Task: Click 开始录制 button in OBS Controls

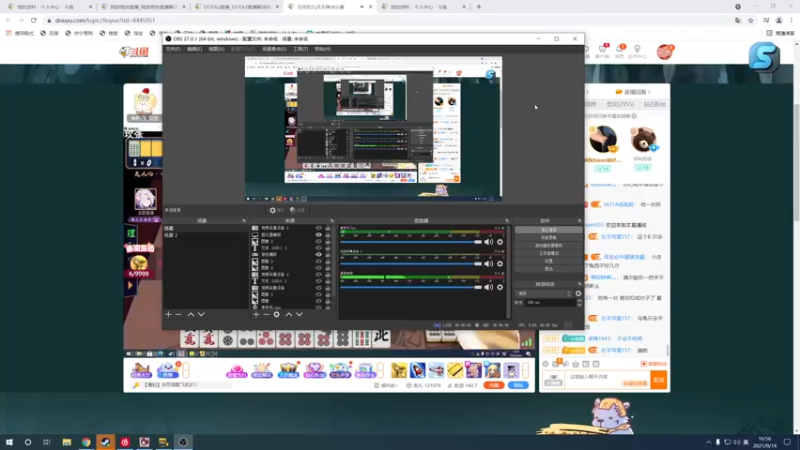Action: pos(548,238)
